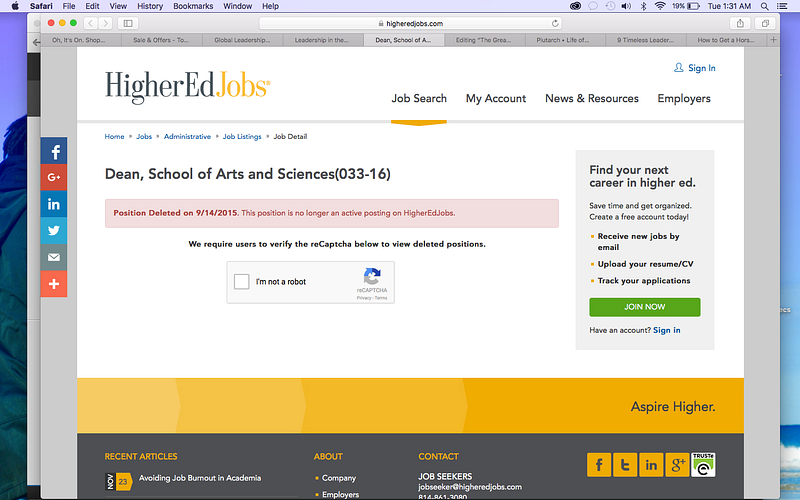Click the footer Twitter icon
This screenshot has height=500, width=800.
[624, 465]
